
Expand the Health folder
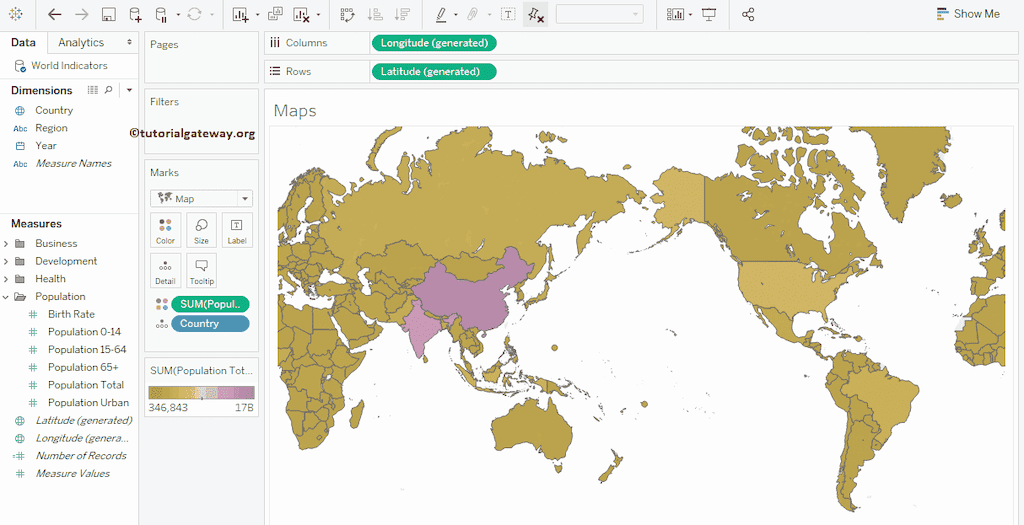tap(5, 279)
